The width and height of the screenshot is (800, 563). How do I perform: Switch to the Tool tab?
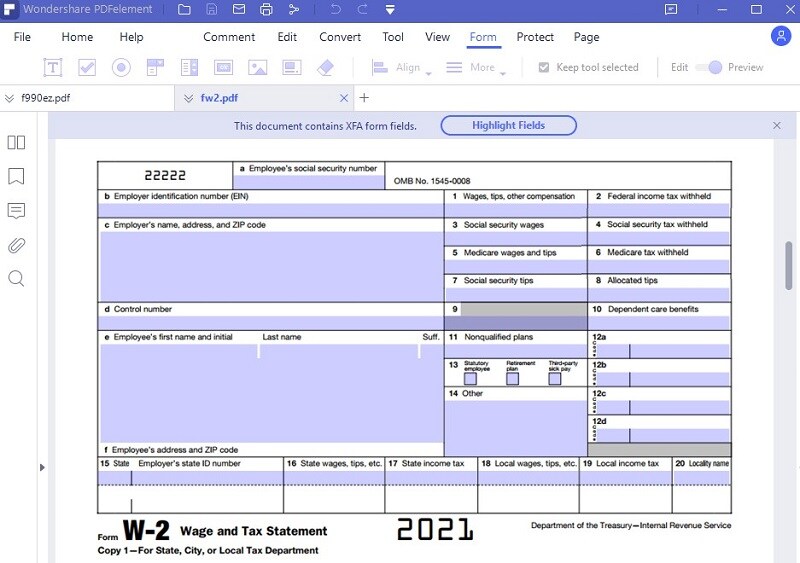click(393, 37)
